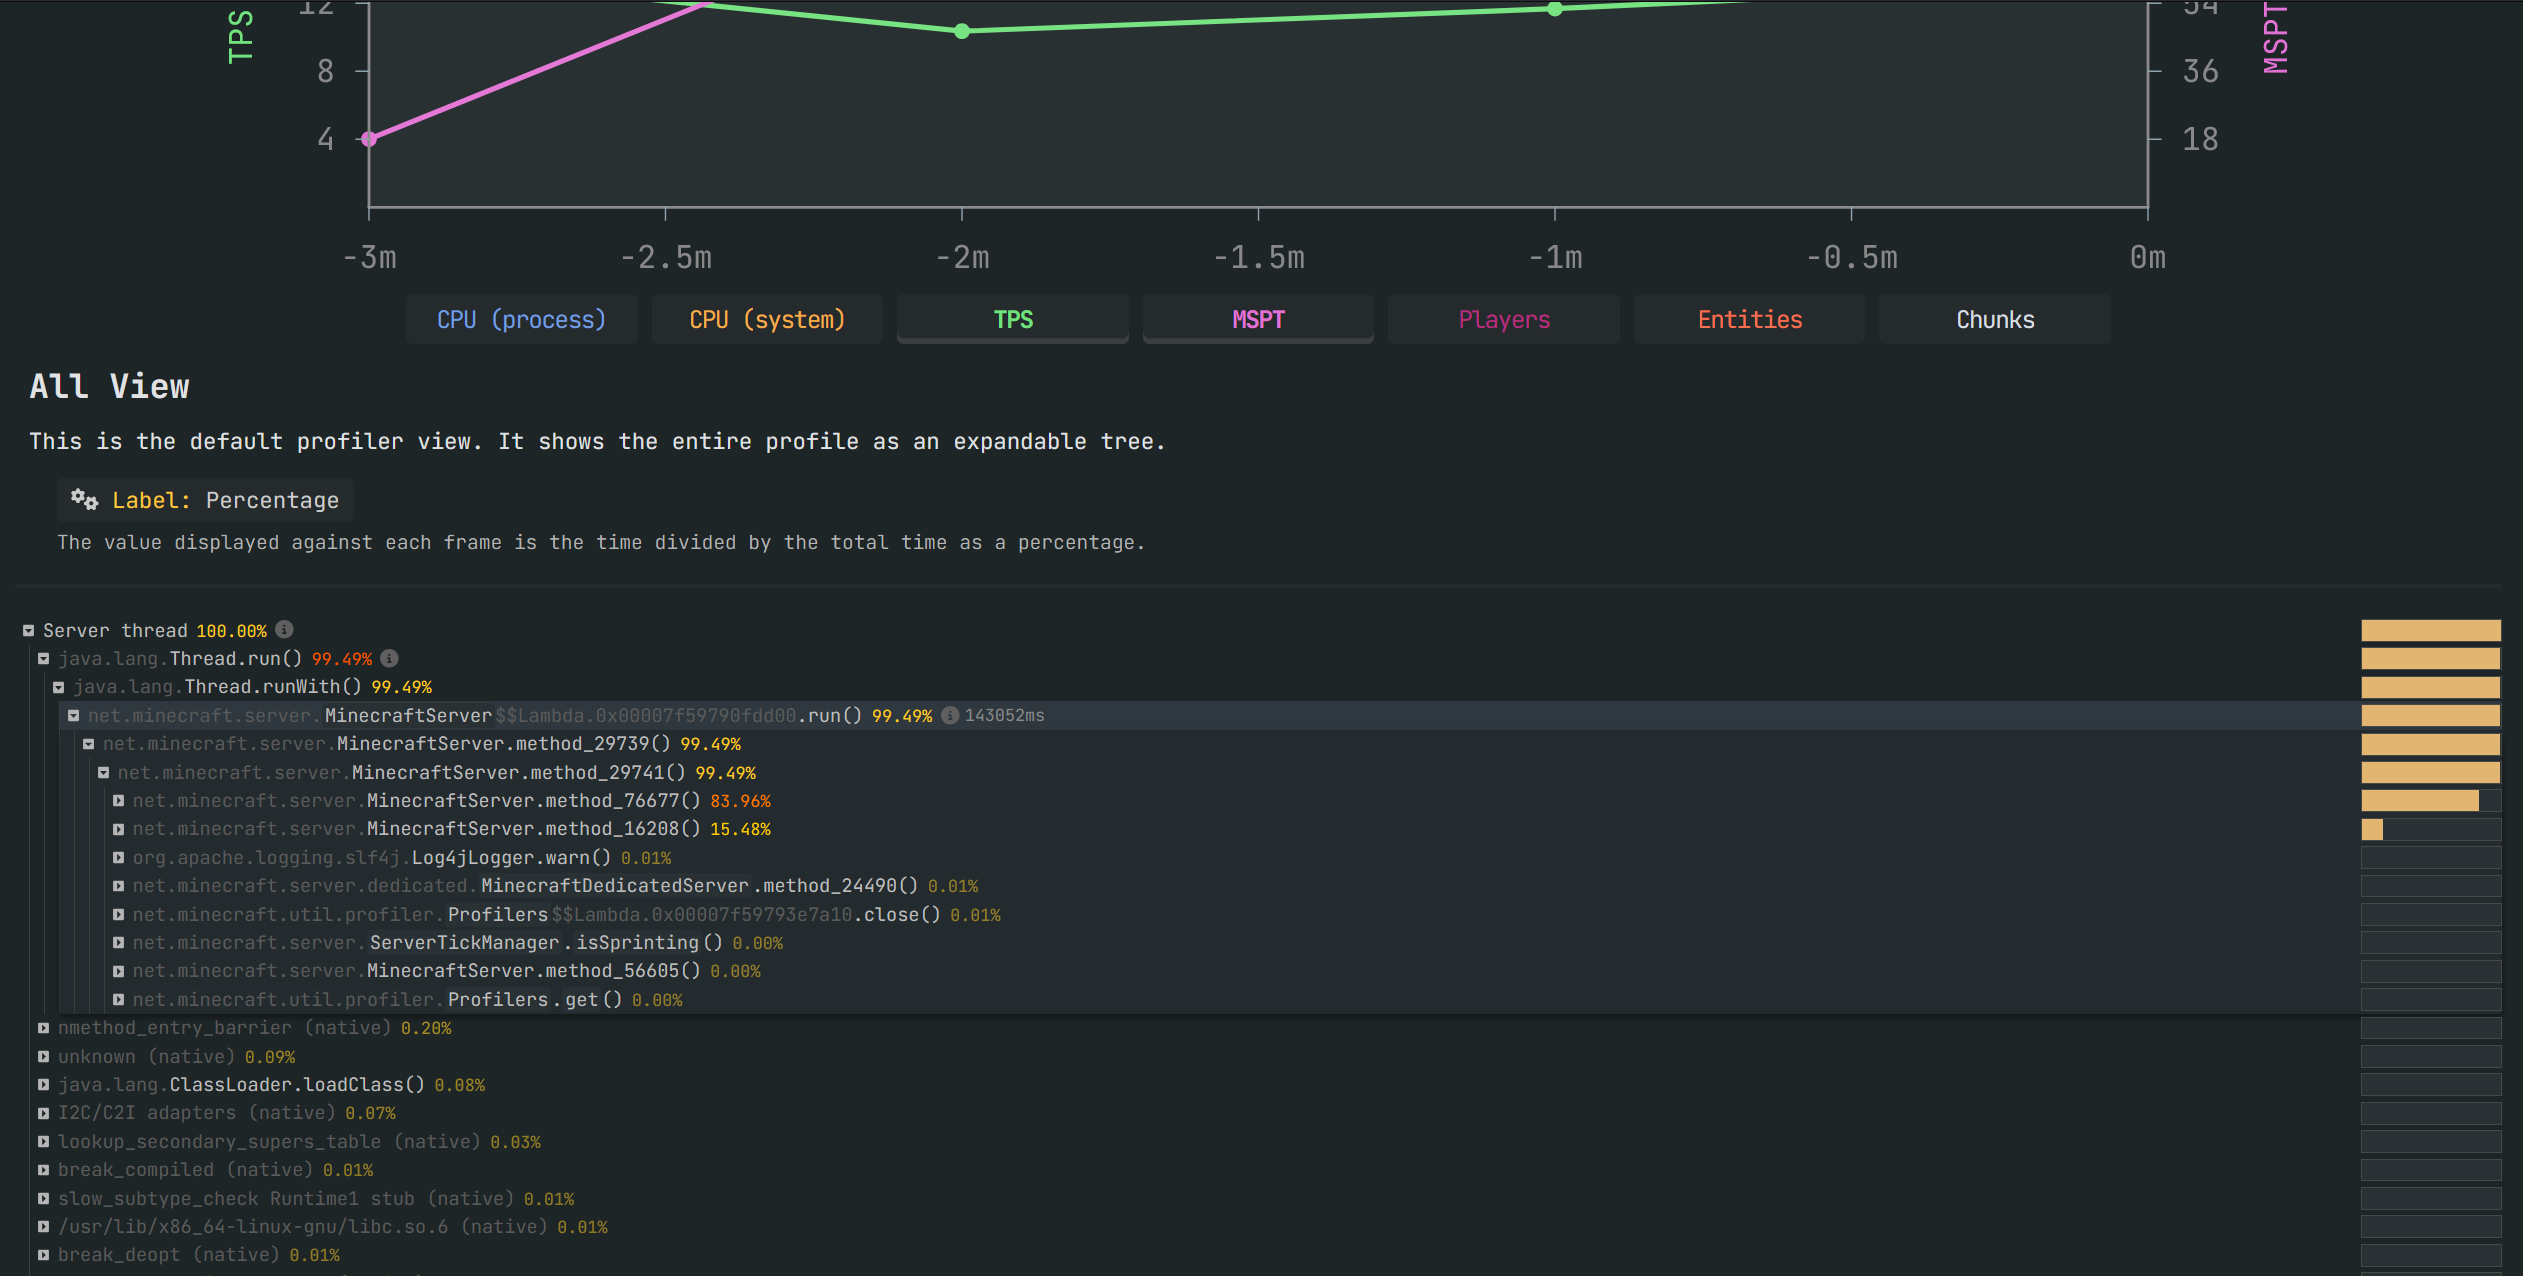
Task: Click the gear icon next to Label: Percentage
Action: point(84,500)
